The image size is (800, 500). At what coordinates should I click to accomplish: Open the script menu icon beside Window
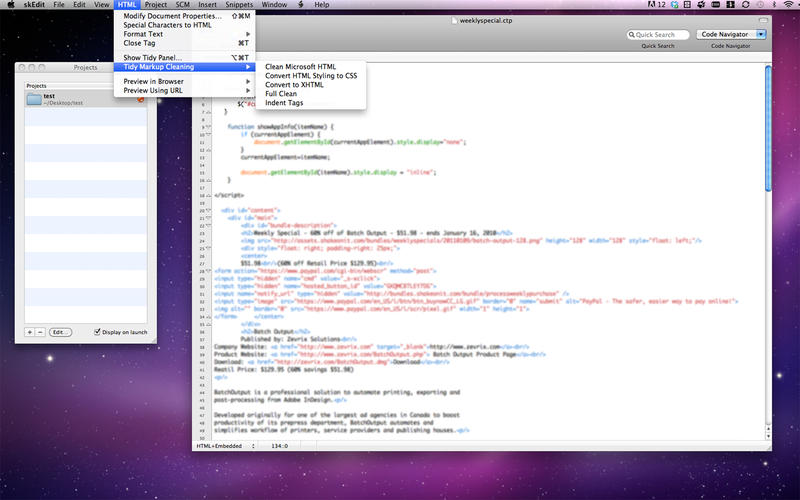[x=300, y=6]
